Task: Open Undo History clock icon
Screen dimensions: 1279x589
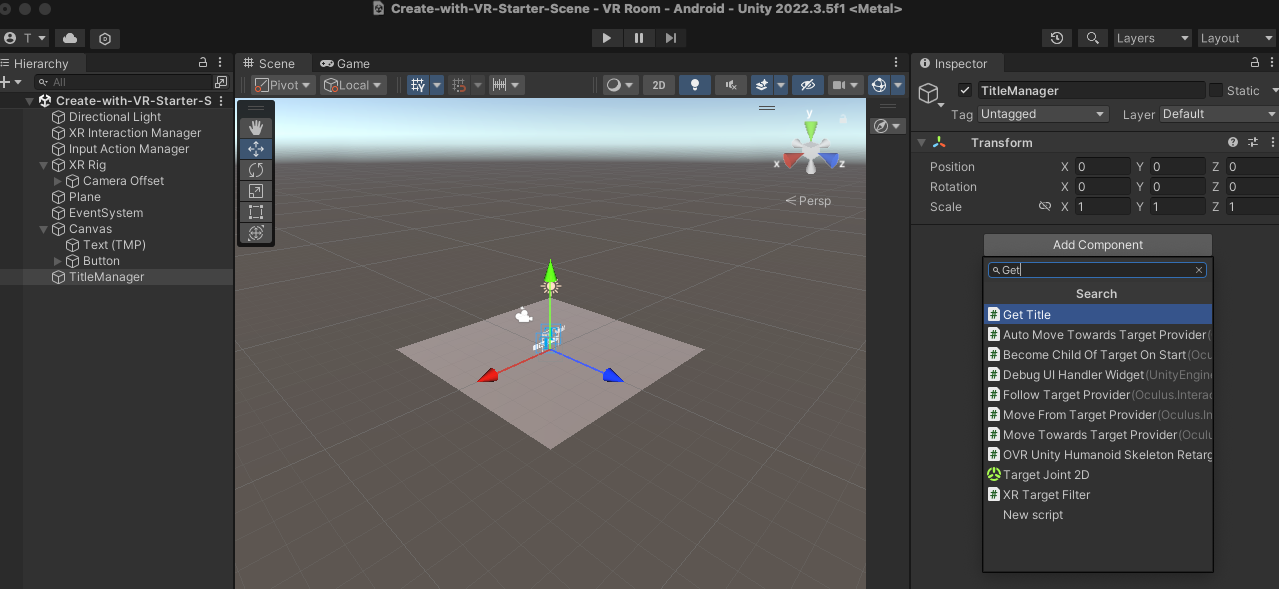Action: (1057, 38)
